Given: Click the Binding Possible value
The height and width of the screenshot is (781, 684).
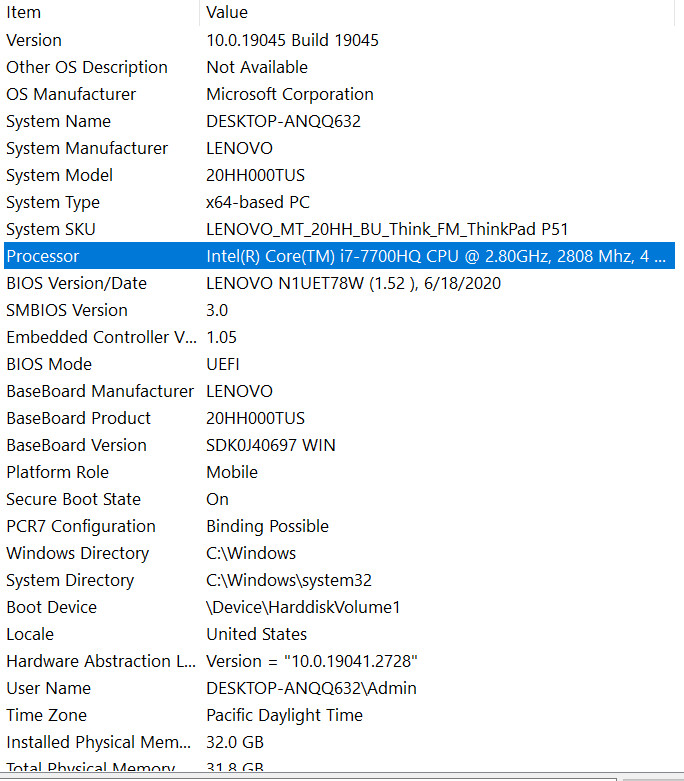Looking at the screenshot, I should coord(268,526).
